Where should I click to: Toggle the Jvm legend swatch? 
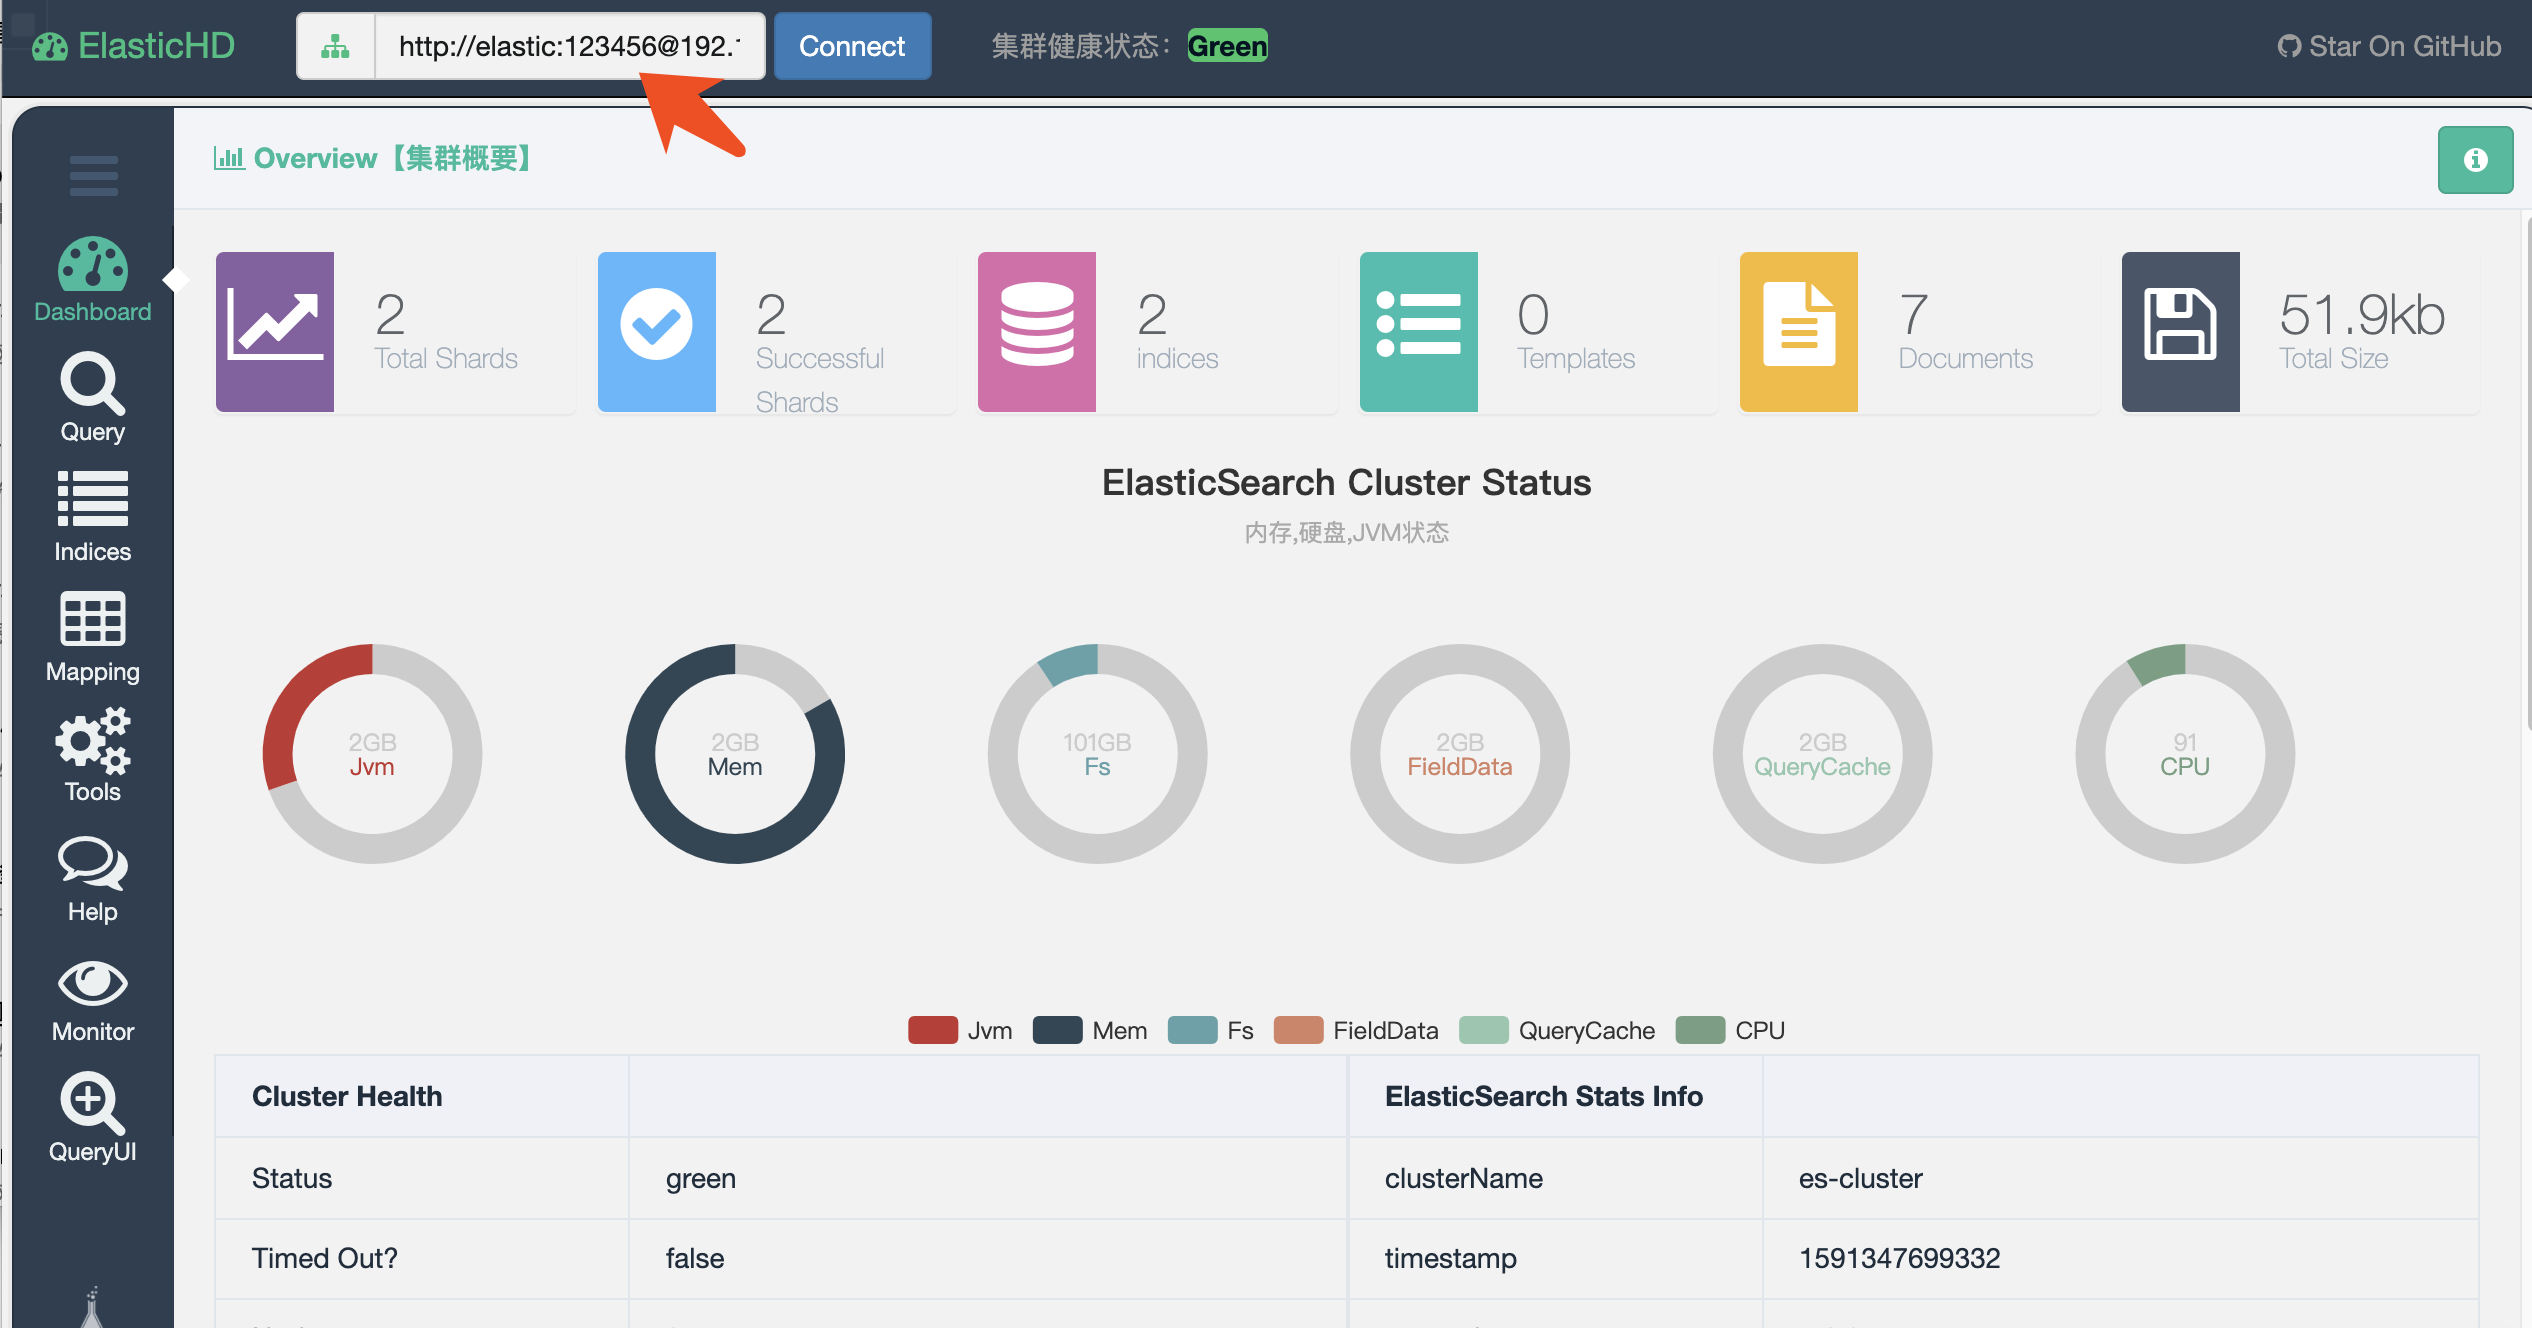(x=933, y=1030)
